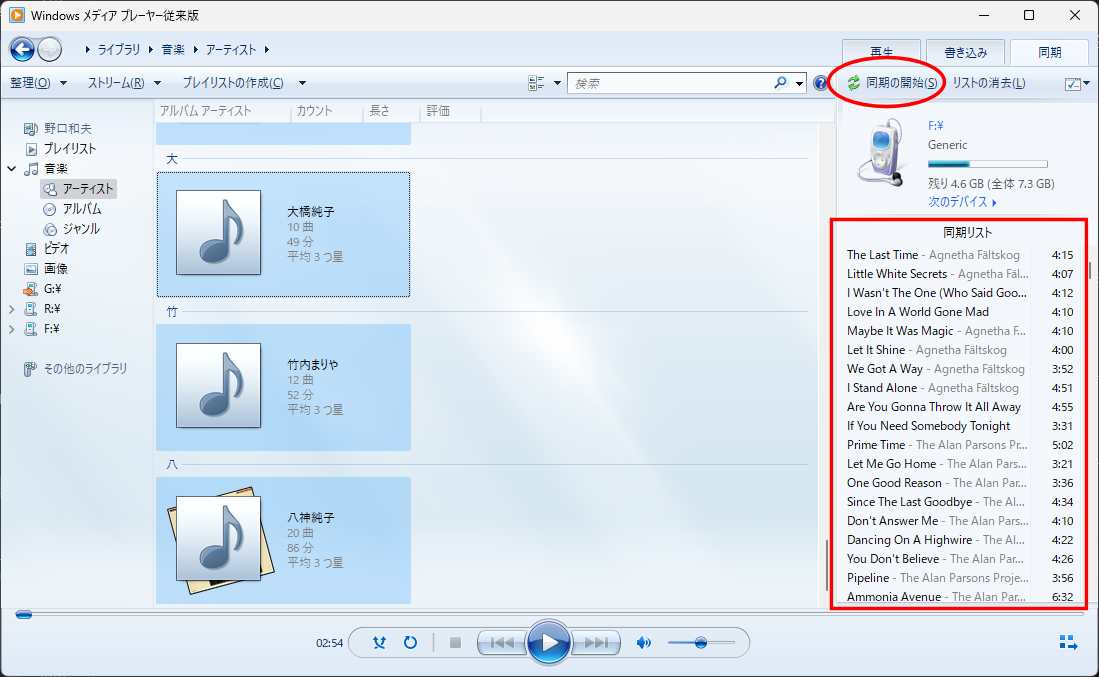Toggle repeat playback
Viewport: 1099px width, 677px height.
411,643
